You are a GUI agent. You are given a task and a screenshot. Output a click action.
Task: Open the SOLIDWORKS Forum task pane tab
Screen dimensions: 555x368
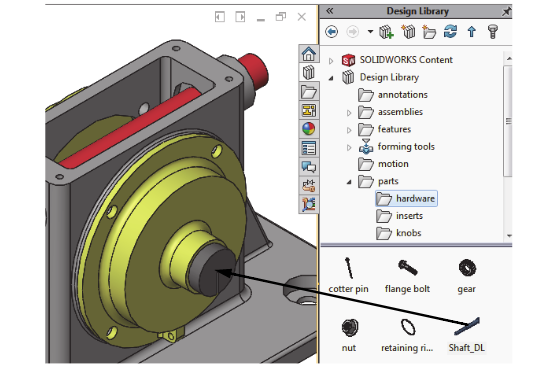pos(309,166)
